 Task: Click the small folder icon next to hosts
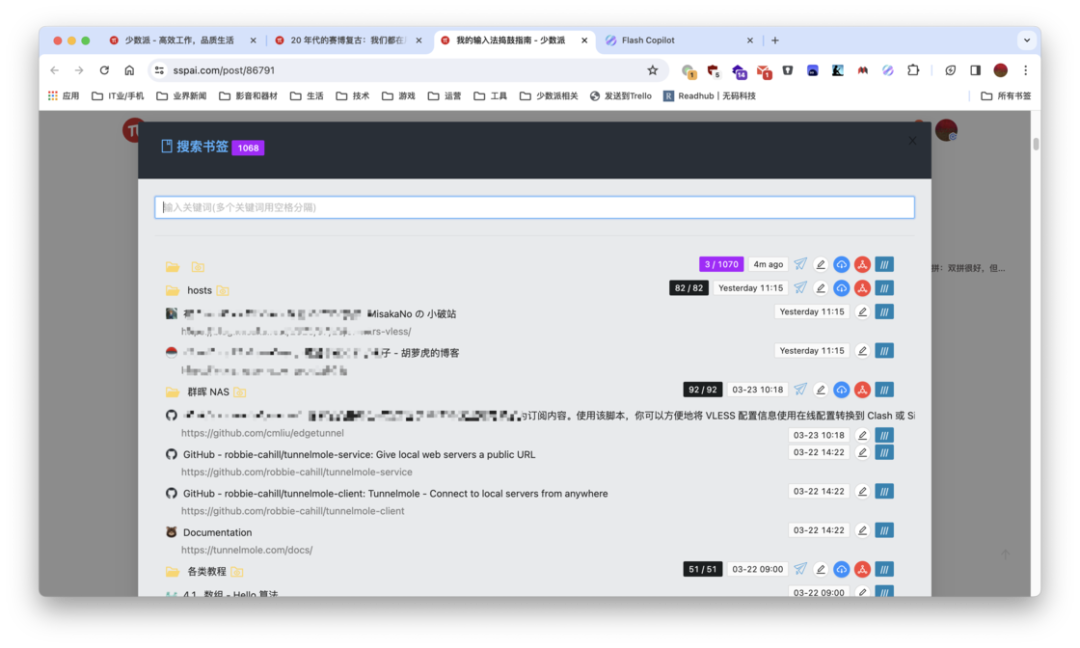(222, 291)
